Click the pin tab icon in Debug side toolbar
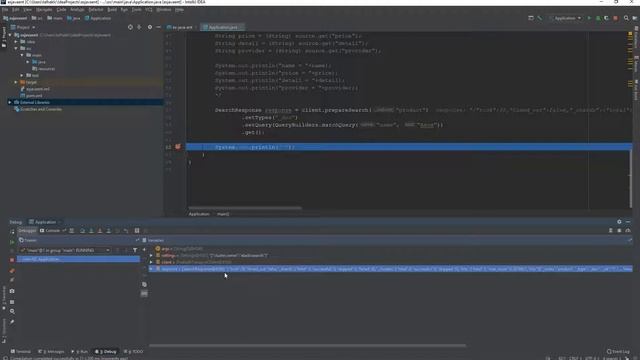The width and height of the screenshot is (640, 360). click(12, 322)
